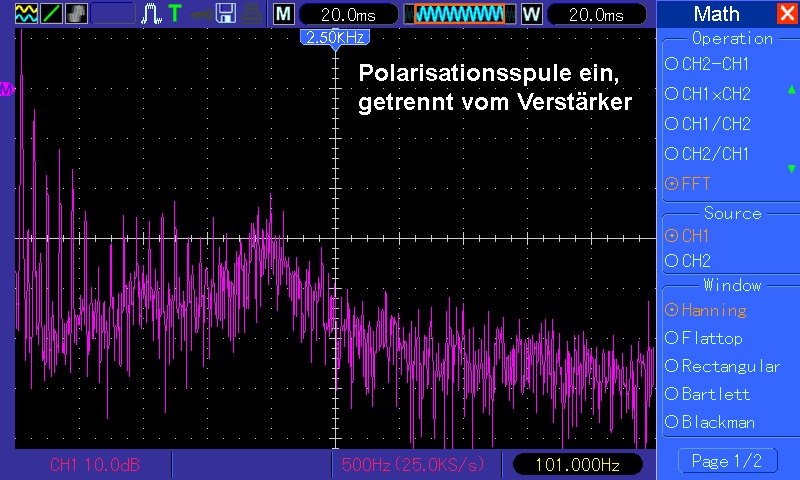Click the green T trigger icon
The width and height of the screenshot is (800, 480).
[175, 14]
